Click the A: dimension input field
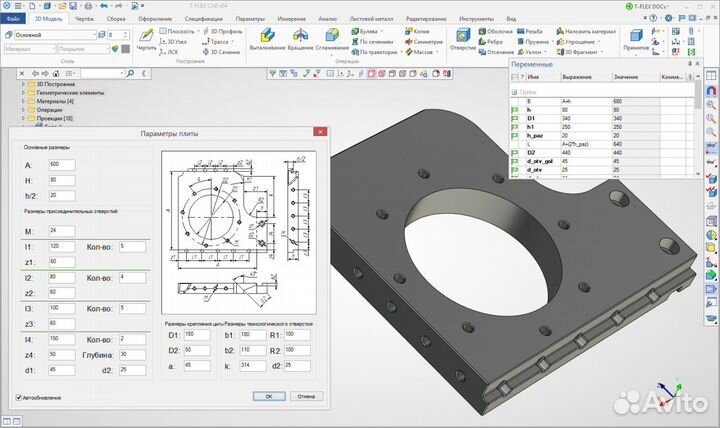This screenshot has width=720, height=428. point(61,163)
